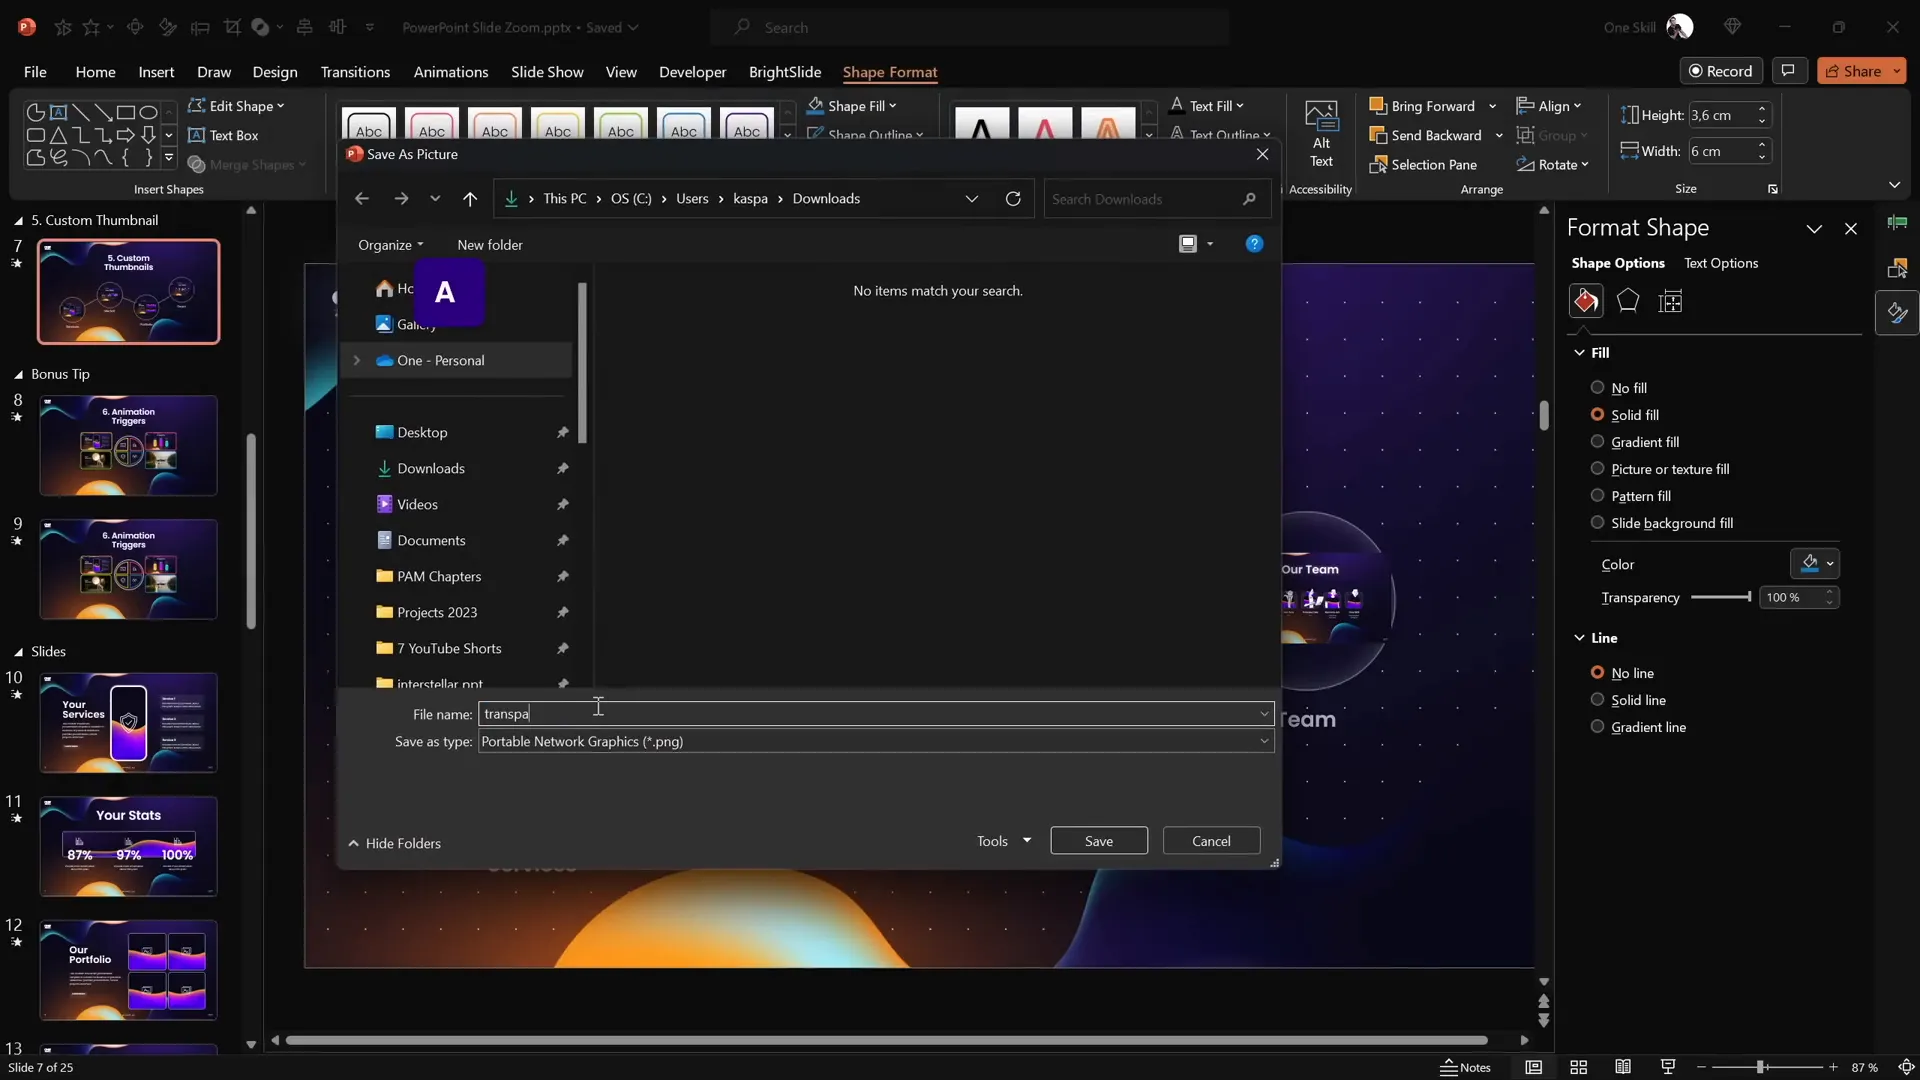
Task: Collapse the Line section
Action: [1580, 638]
